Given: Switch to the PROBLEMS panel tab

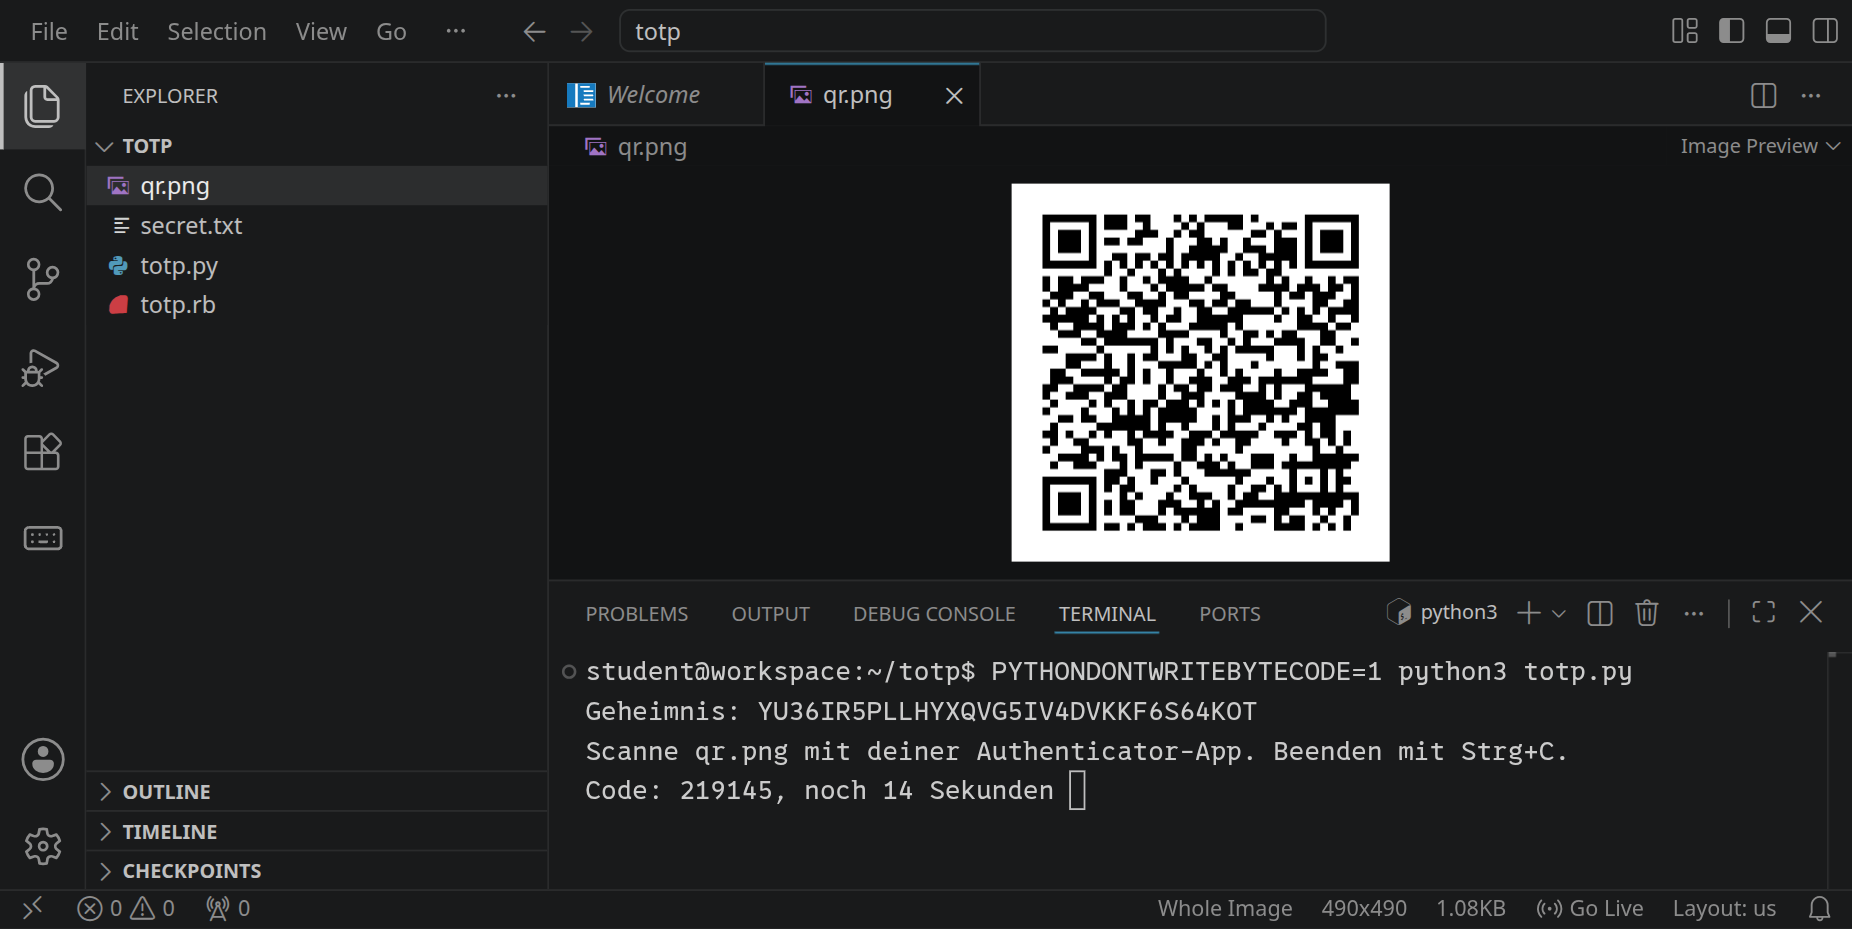Looking at the screenshot, I should [x=637, y=614].
